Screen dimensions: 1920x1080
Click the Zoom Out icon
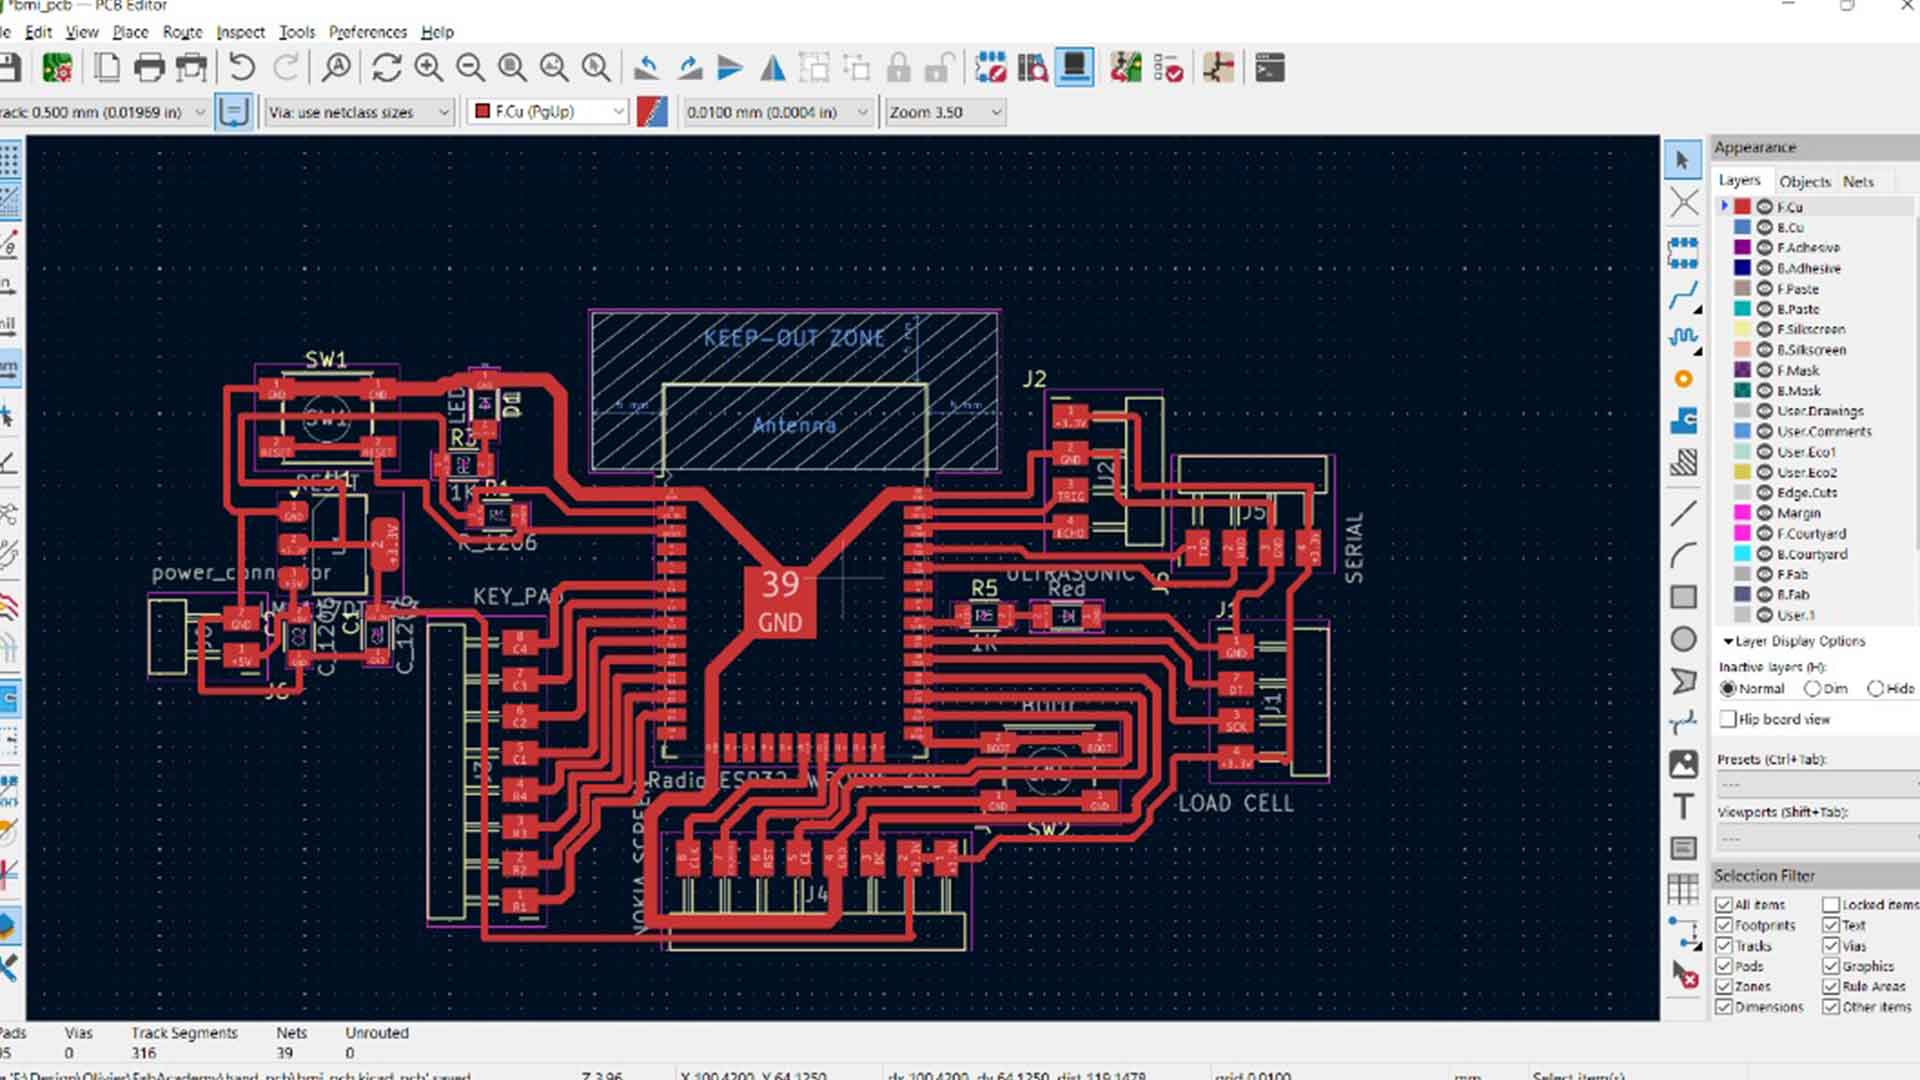[470, 68]
